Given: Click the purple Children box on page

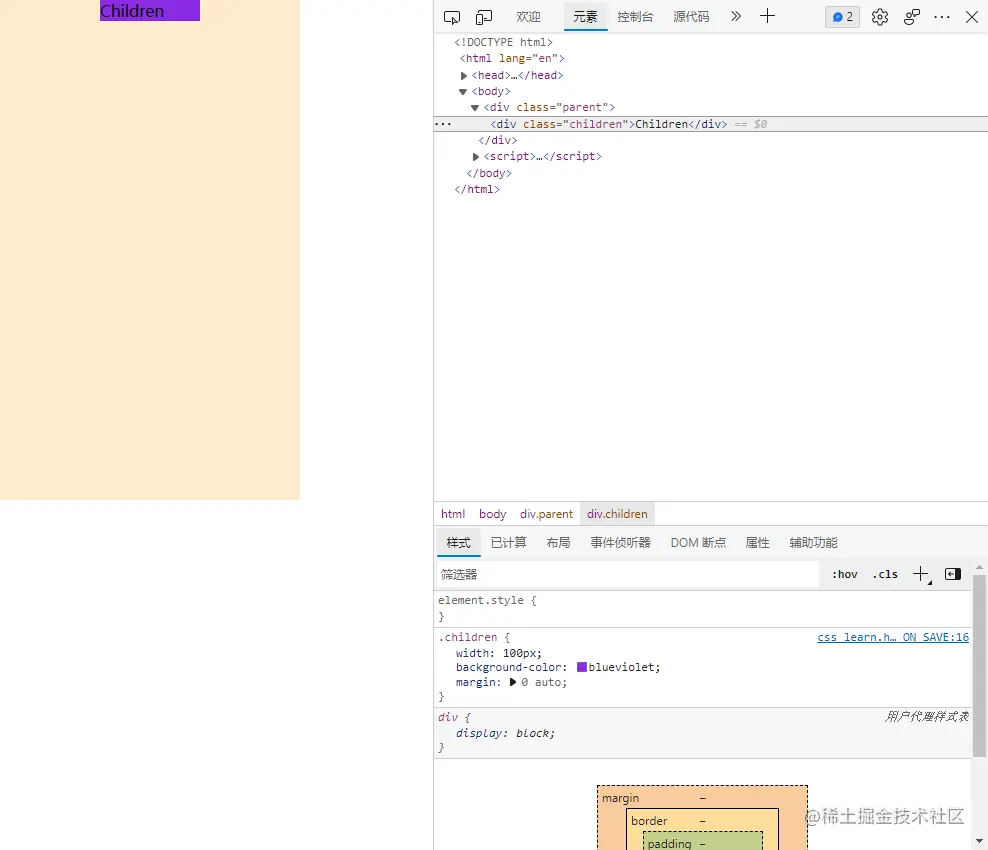Looking at the screenshot, I should tap(150, 11).
